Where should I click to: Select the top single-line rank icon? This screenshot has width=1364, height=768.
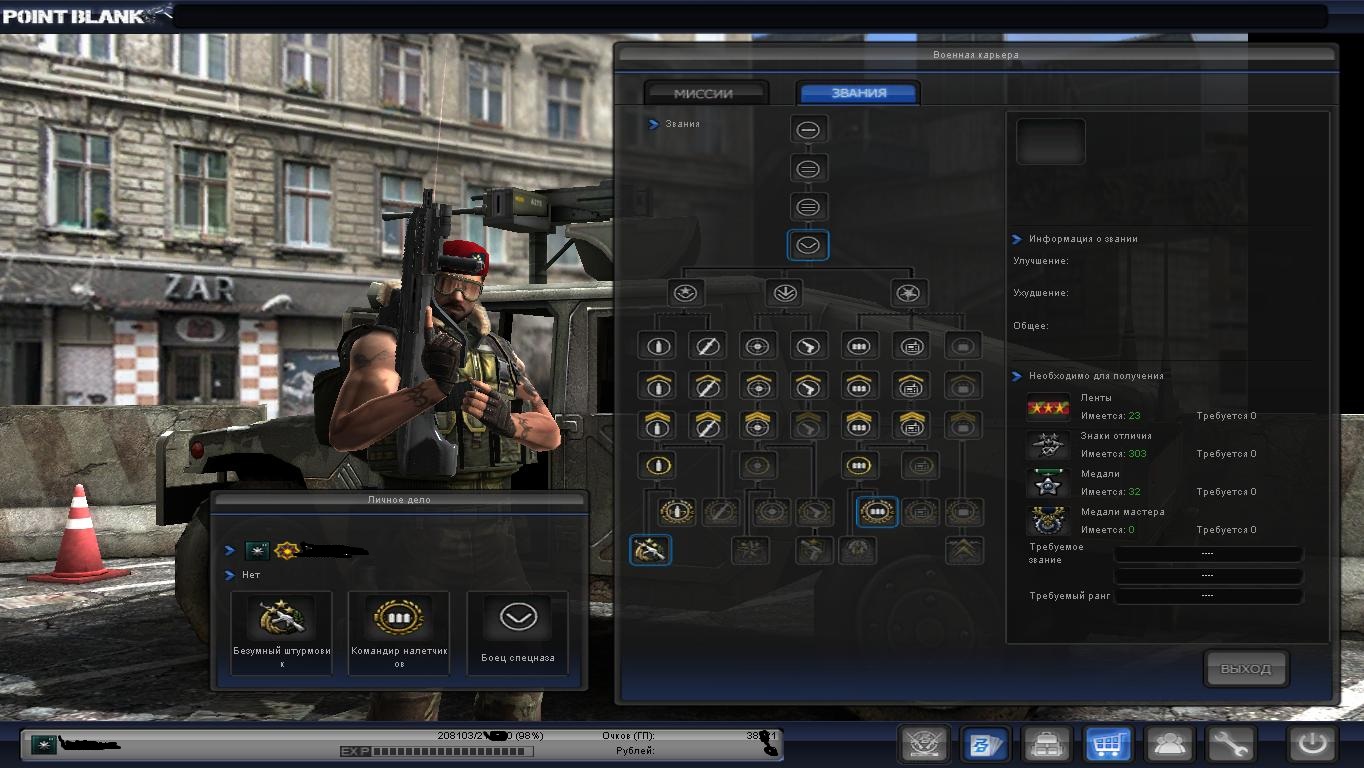tap(808, 129)
